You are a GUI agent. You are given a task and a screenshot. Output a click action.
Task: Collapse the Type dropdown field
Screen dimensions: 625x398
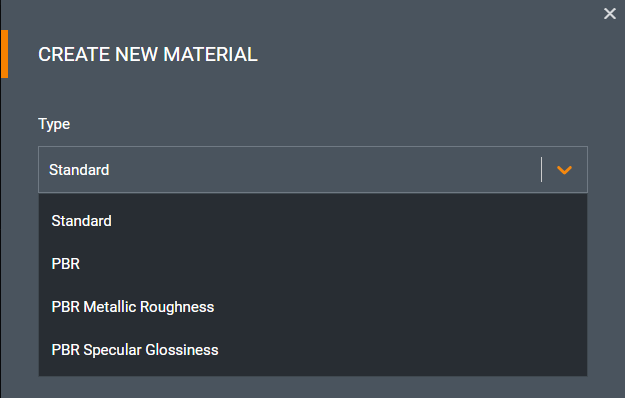[x=313, y=170]
